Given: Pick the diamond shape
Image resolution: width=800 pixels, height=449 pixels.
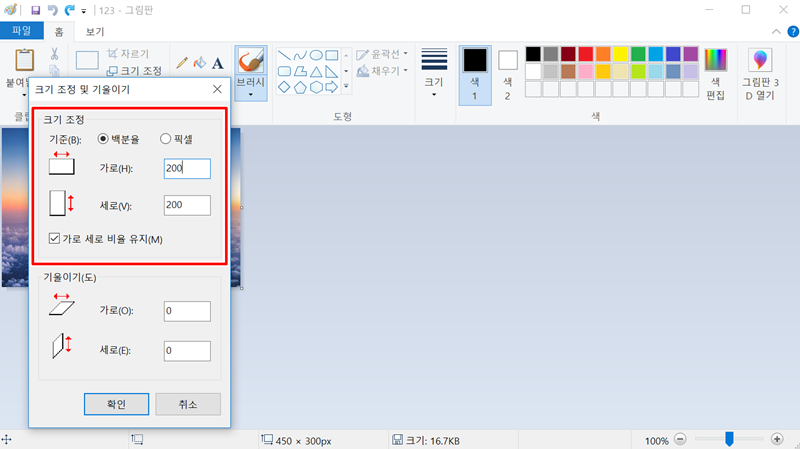Looking at the screenshot, I should pyautogui.click(x=284, y=87).
